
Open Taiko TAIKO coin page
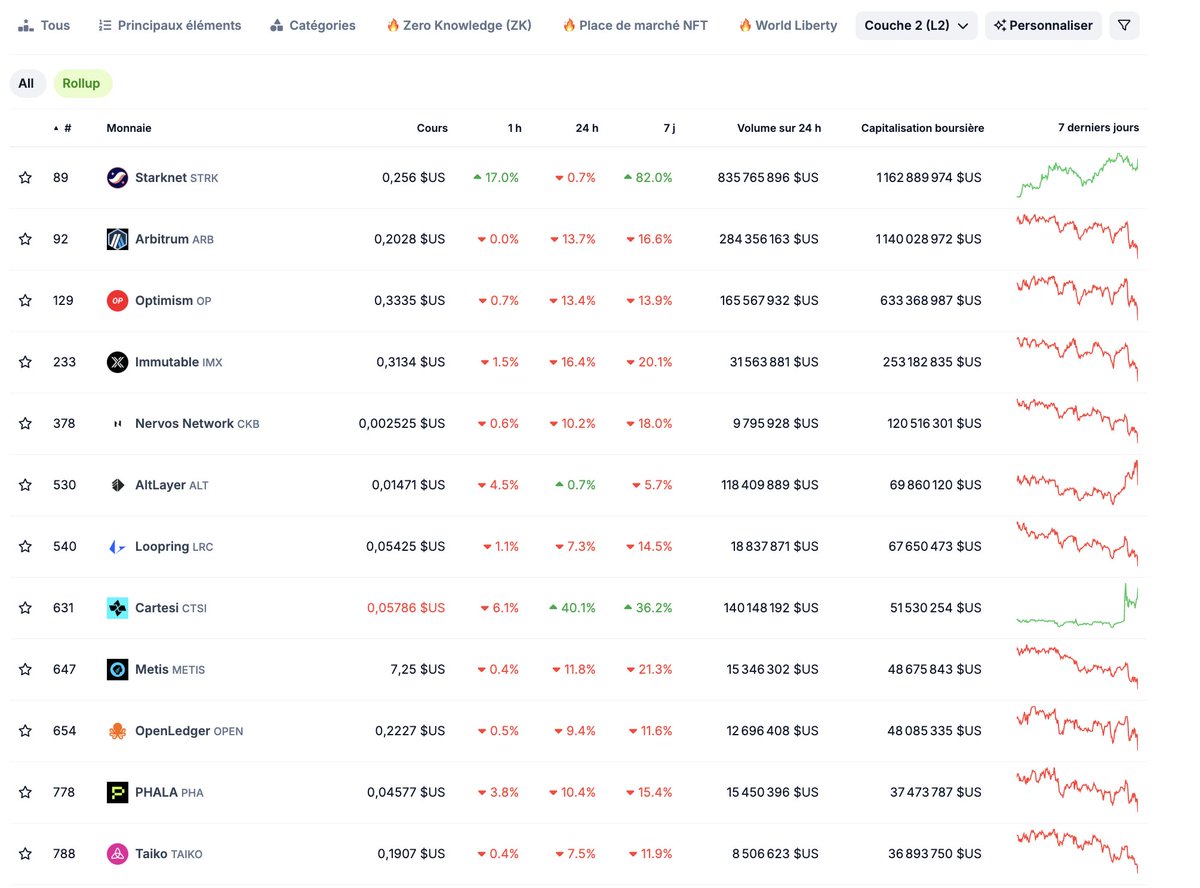[x=168, y=854]
